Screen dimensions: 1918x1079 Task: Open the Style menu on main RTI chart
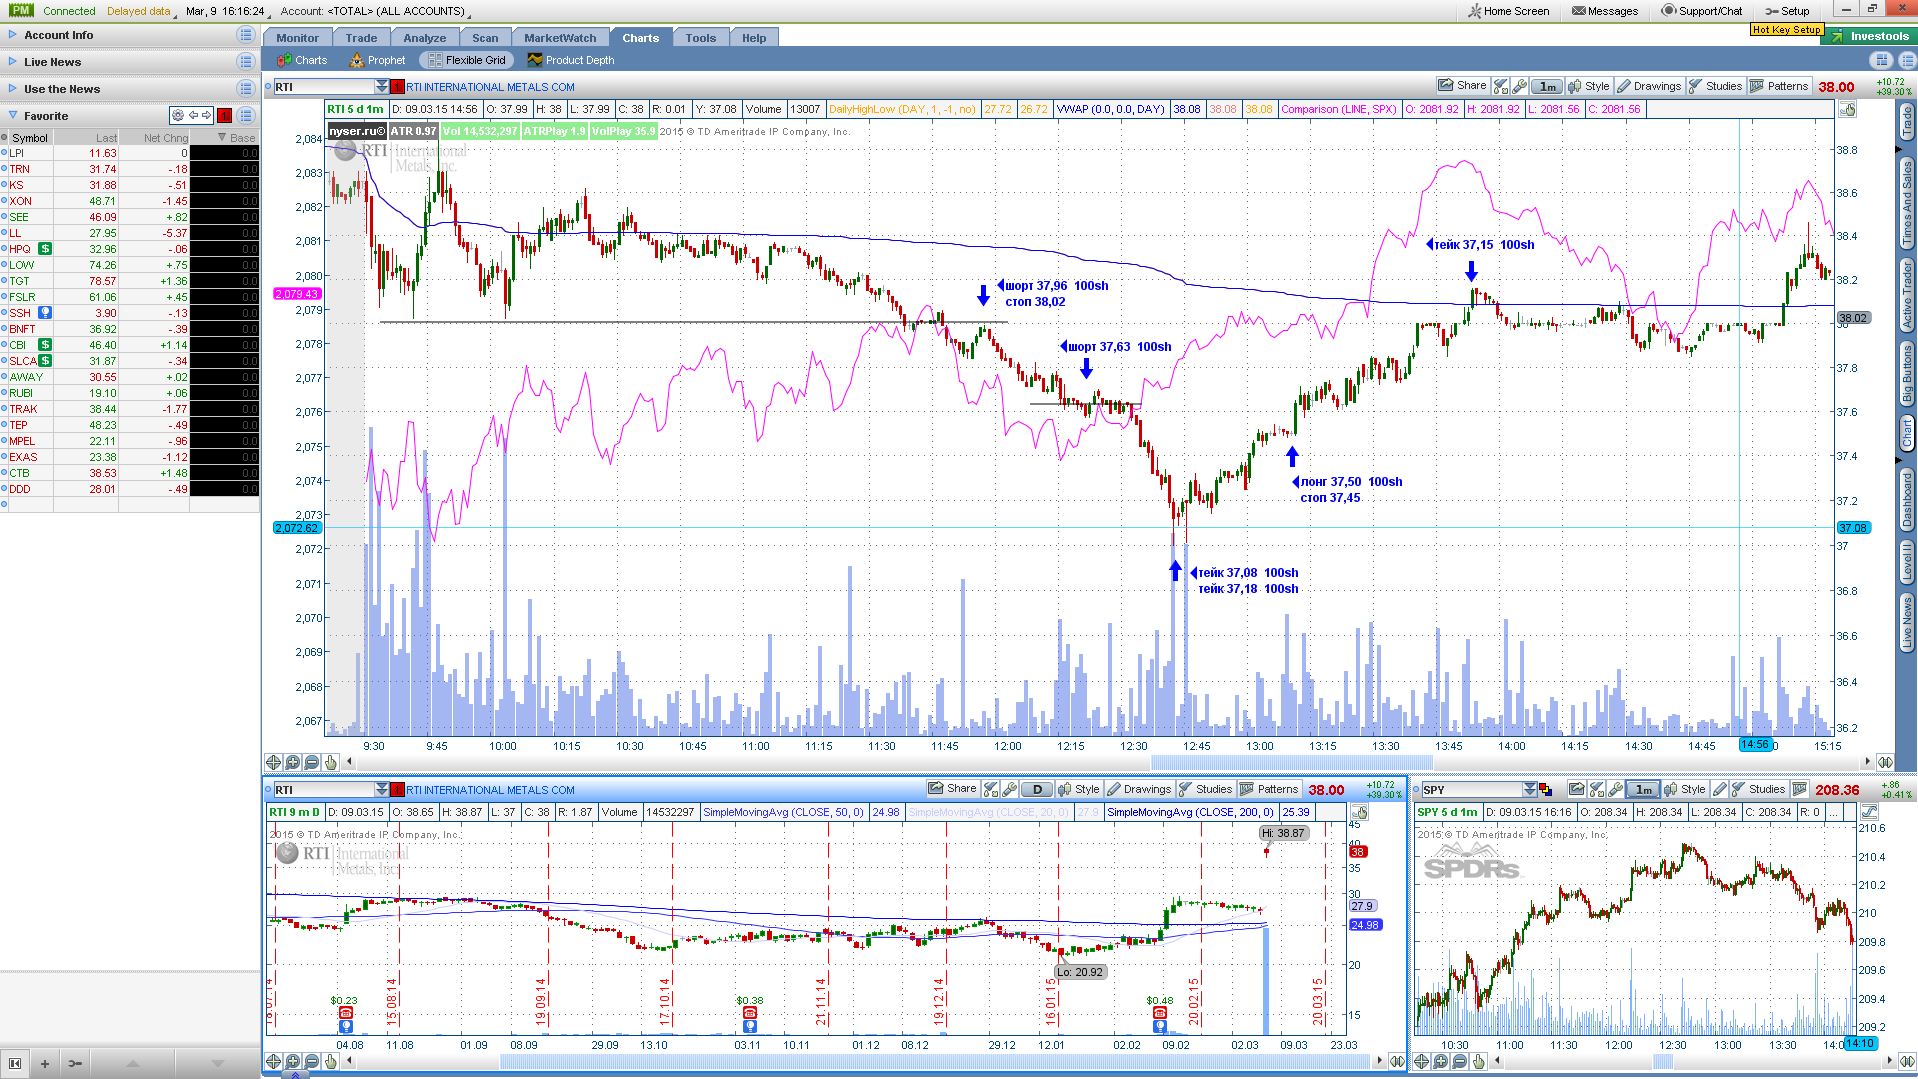pyautogui.click(x=1589, y=86)
